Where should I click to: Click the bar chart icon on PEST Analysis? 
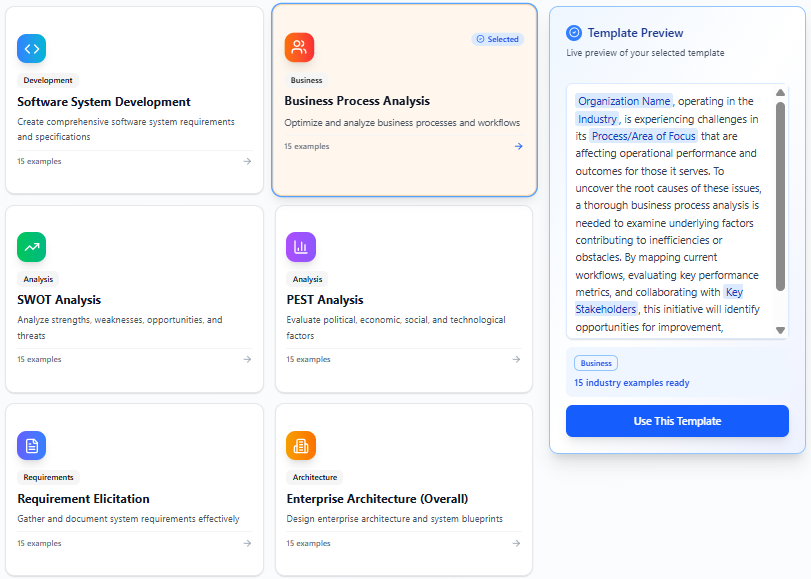pyautogui.click(x=300, y=246)
